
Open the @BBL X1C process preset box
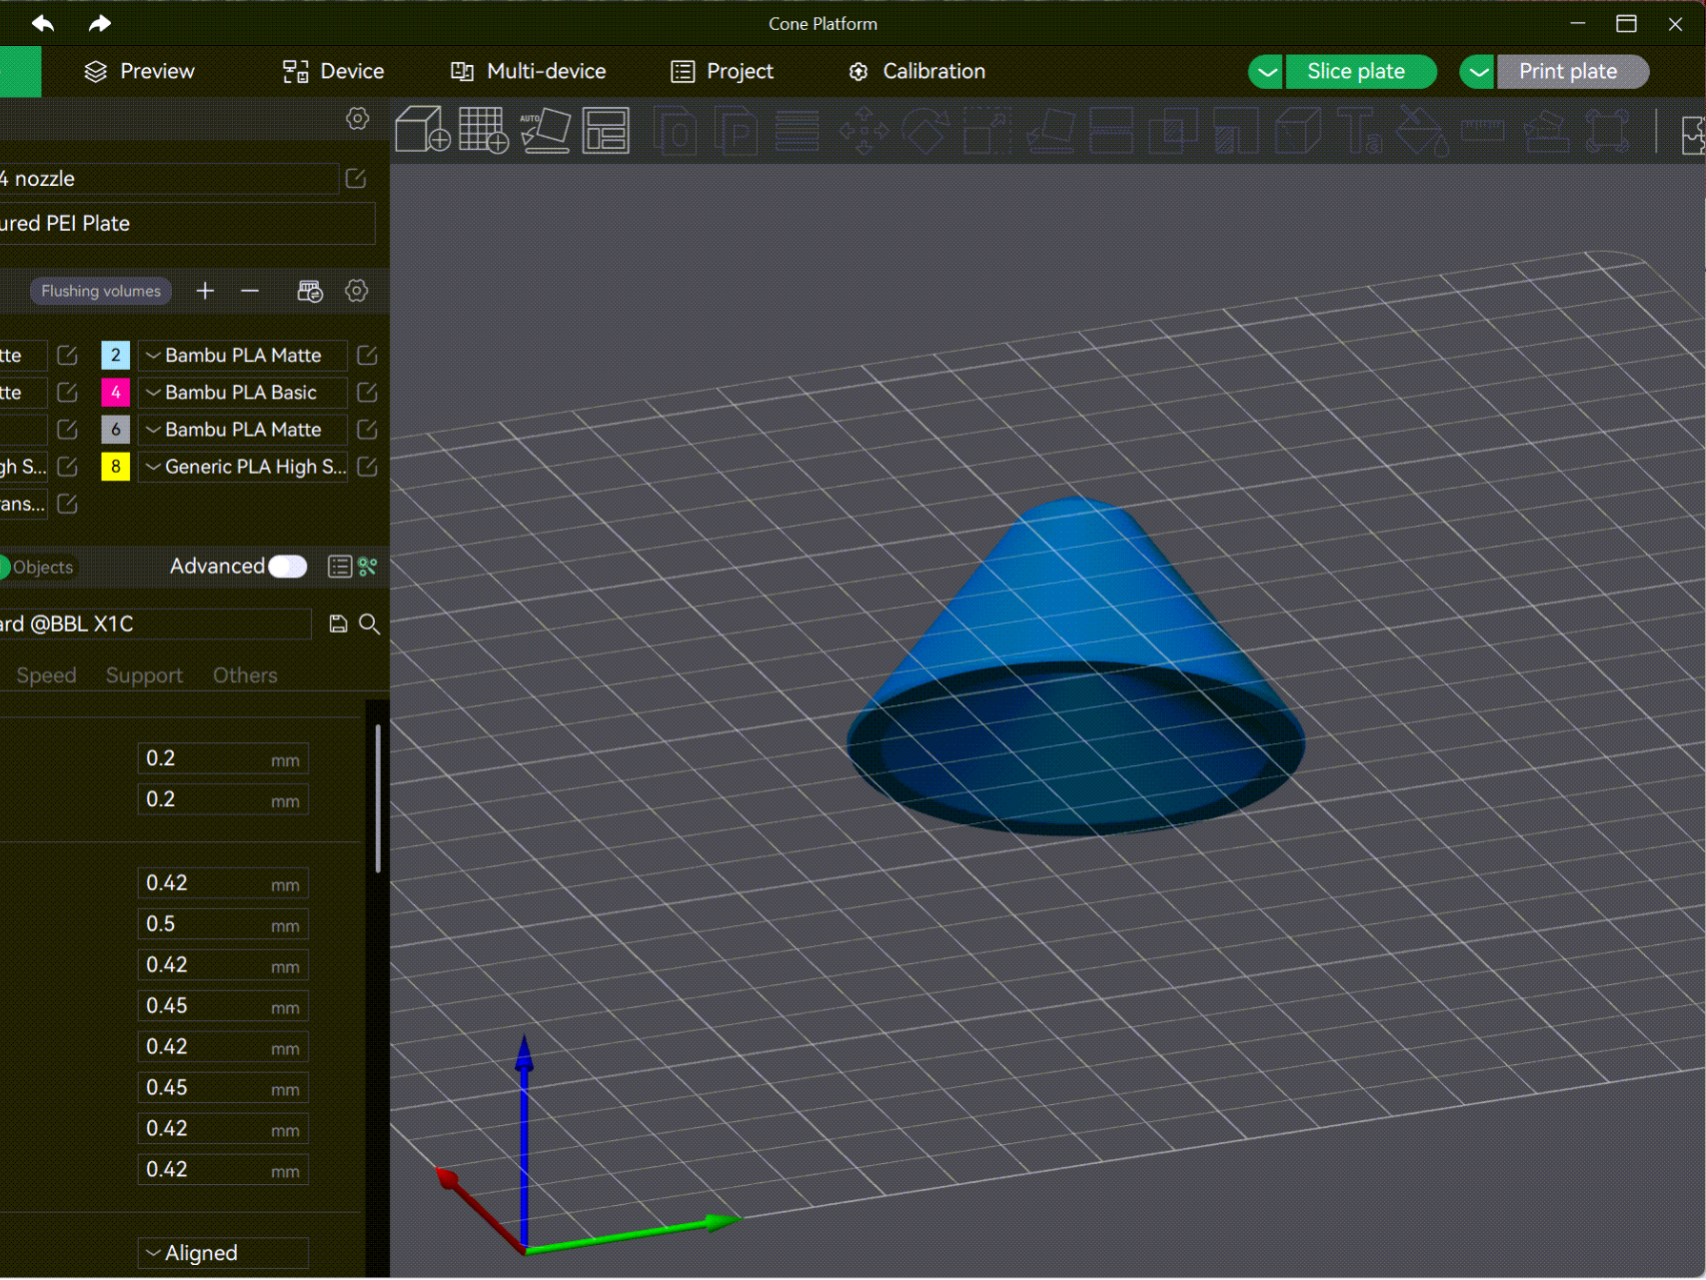coord(155,624)
